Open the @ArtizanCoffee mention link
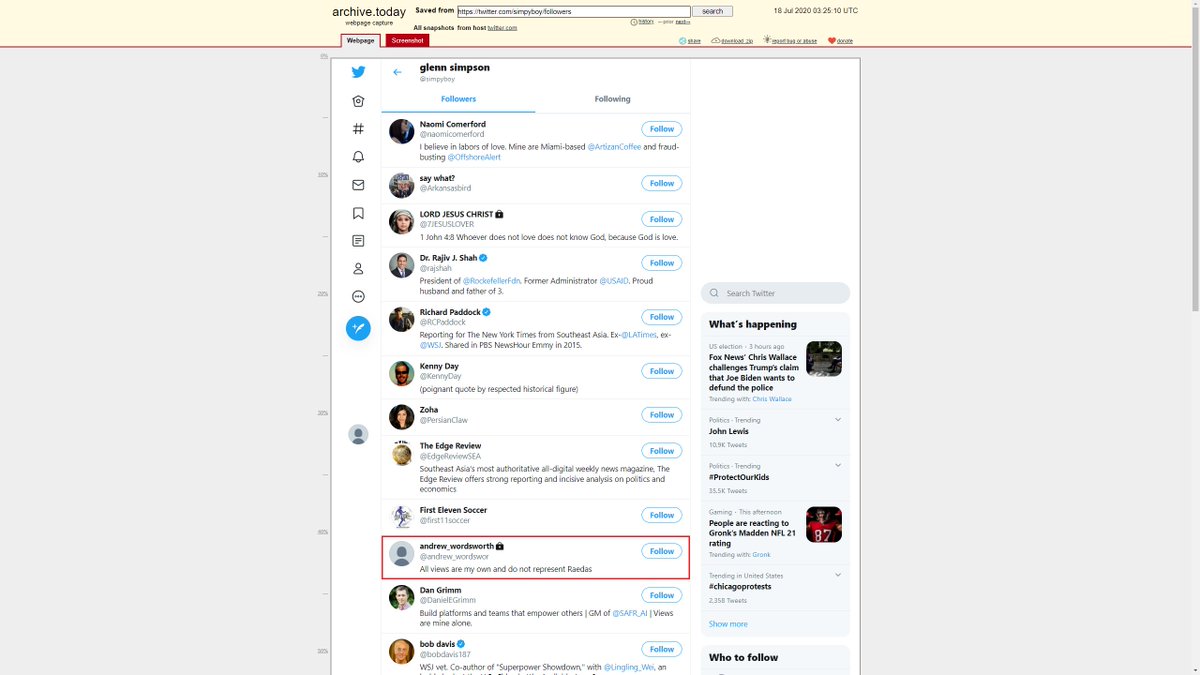Viewport: 1200px width, 675px height. tap(614, 147)
